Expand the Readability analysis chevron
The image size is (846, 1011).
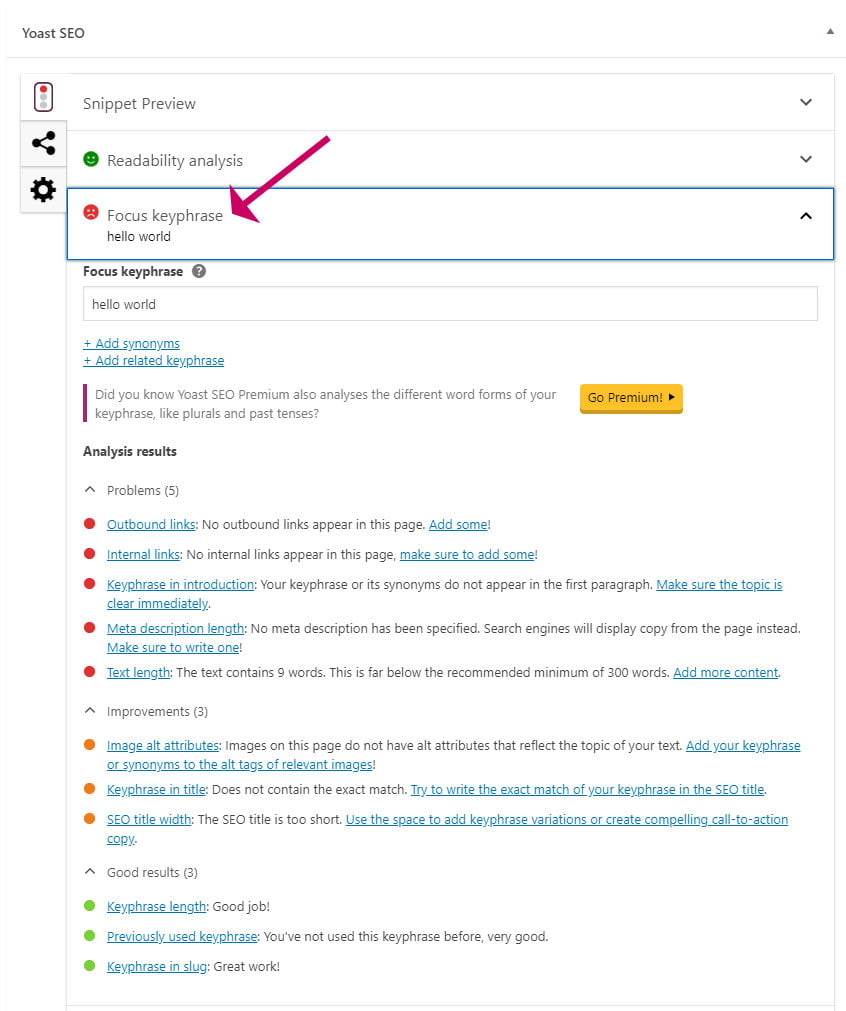[x=805, y=159]
